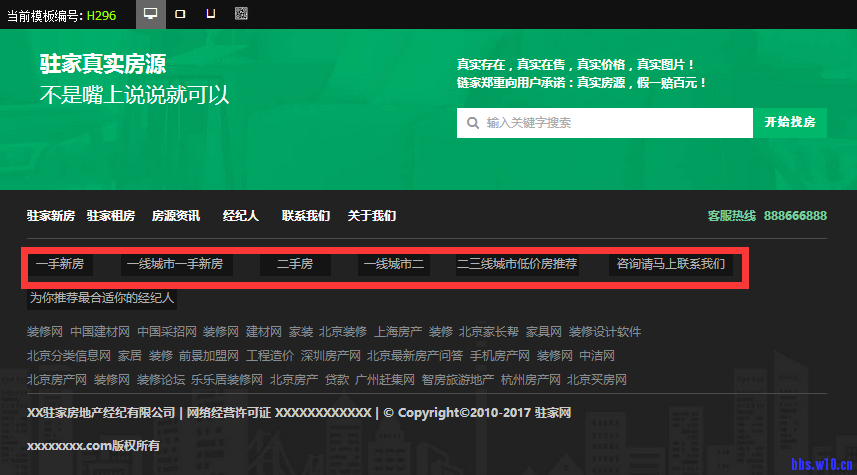Open 二三线城市低价房推荐 tag

pyautogui.click(x=517, y=265)
